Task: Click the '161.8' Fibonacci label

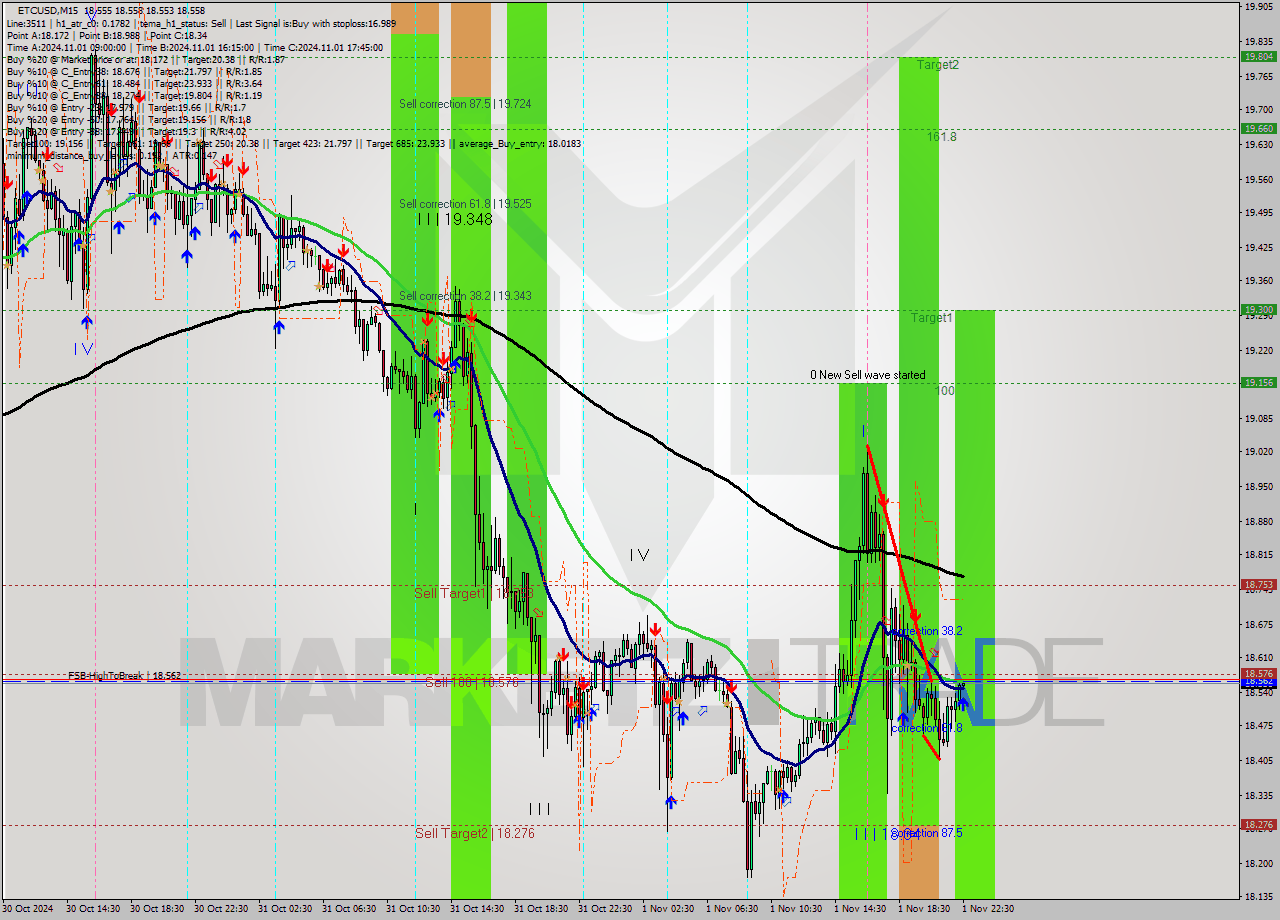Action: coord(941,136)
